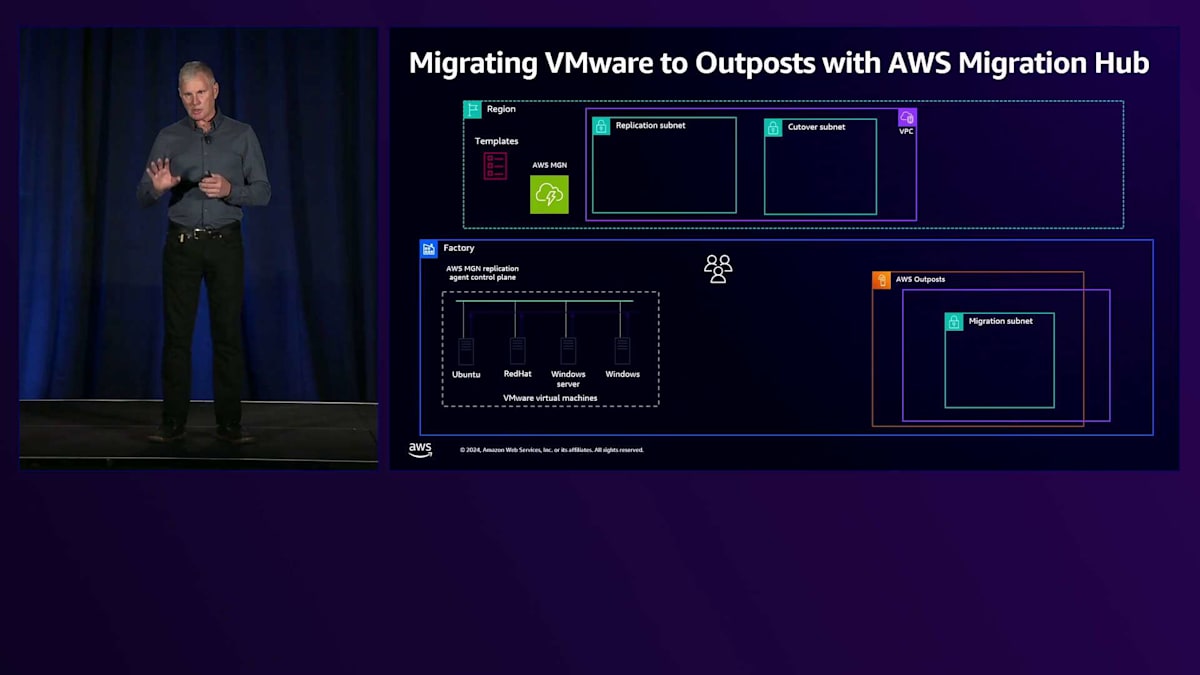
Task: Click the Factory building icon
Action: point(429,248)
